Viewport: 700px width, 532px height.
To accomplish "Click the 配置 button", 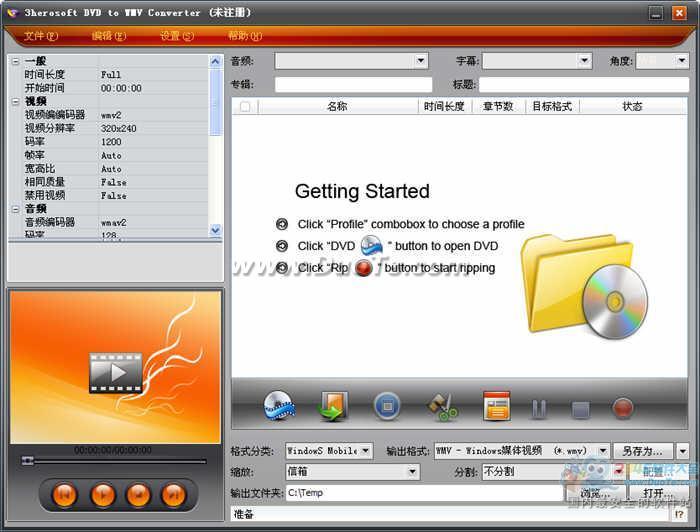I will point(658,472).
